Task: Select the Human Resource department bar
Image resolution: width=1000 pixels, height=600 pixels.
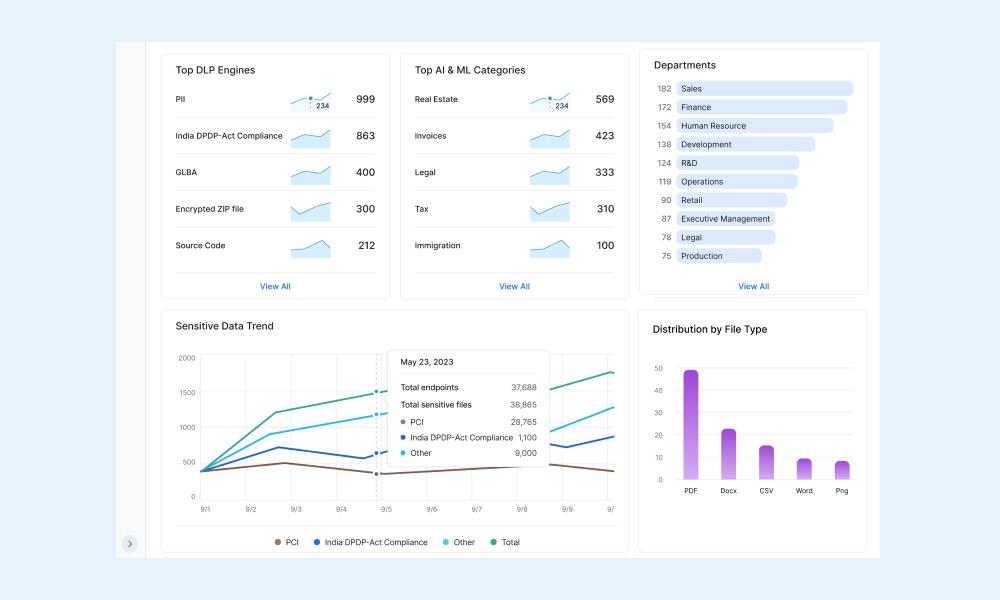Action: (754, 126)
